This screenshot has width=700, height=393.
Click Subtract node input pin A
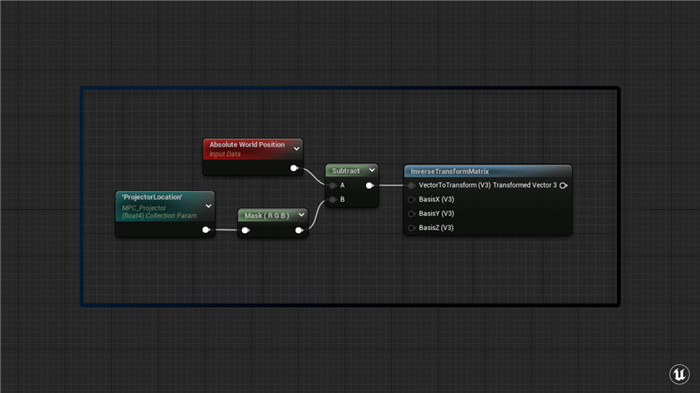point(333,185)
